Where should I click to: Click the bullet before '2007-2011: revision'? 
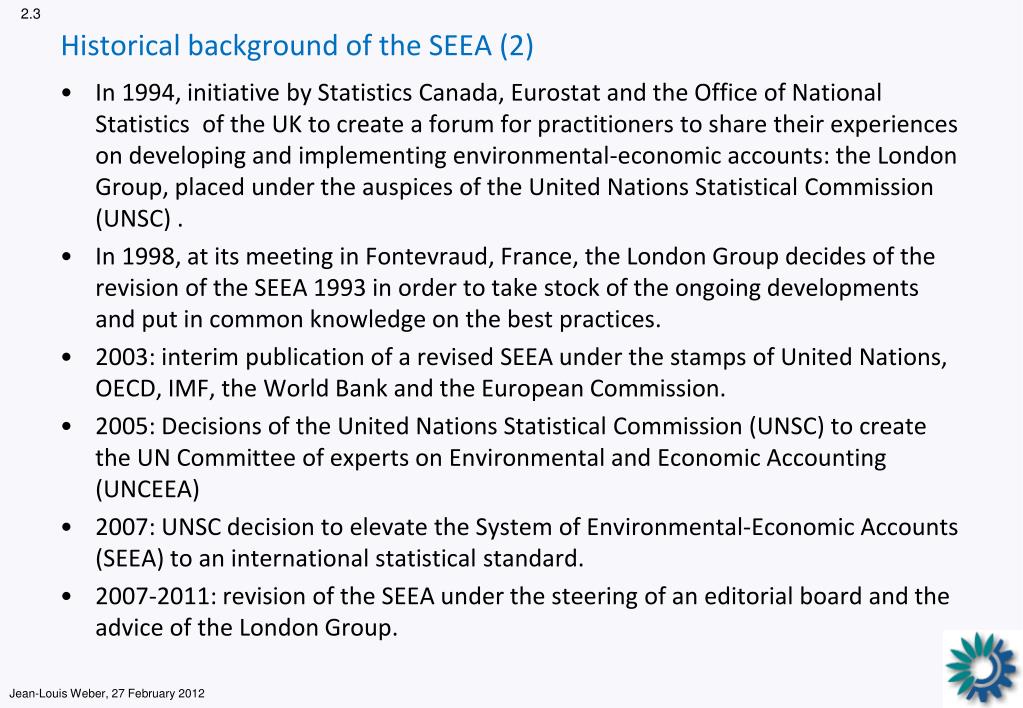click(67, 596)
